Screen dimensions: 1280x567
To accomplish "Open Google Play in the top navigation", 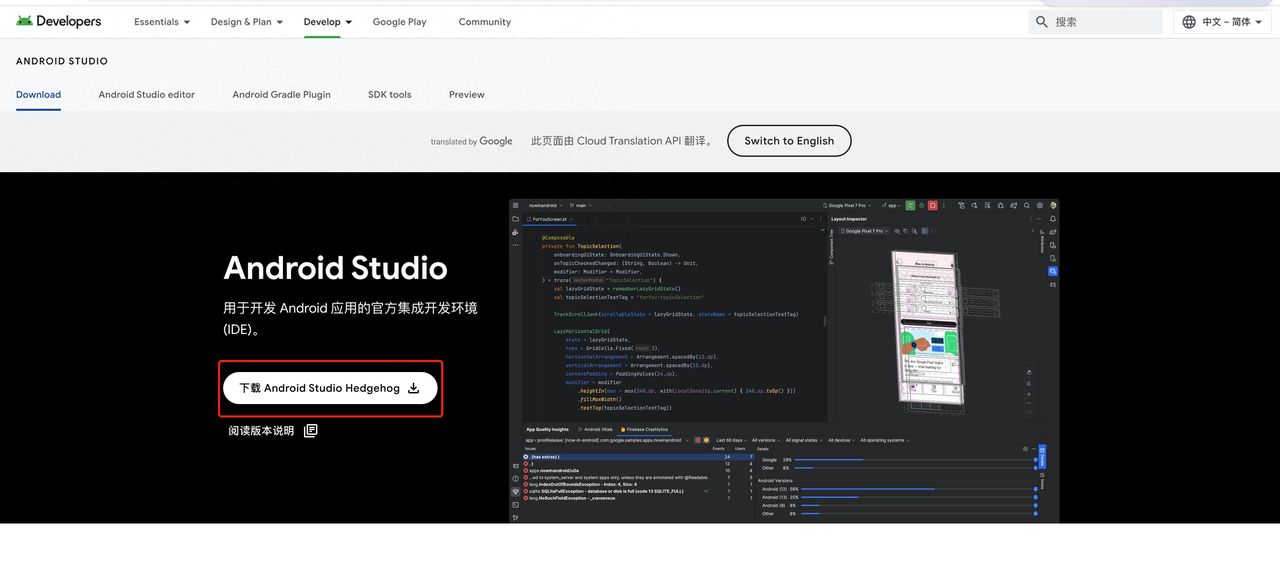I will click(399, 22).
